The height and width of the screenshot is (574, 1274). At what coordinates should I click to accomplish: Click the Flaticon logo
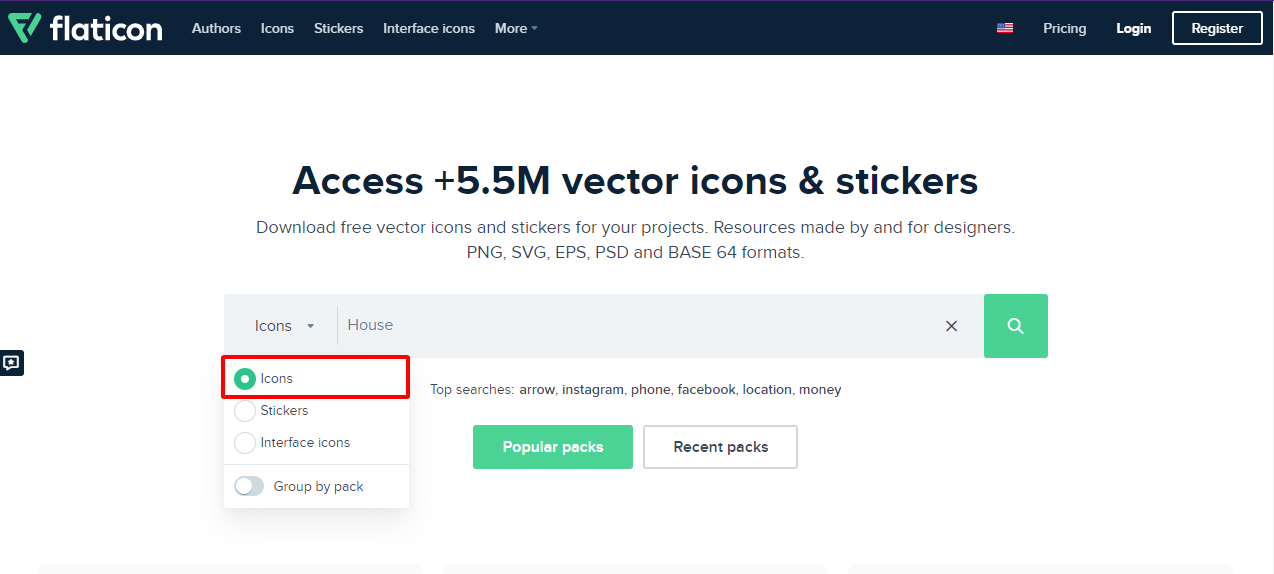pyautogui.click(x=85, y=28)
